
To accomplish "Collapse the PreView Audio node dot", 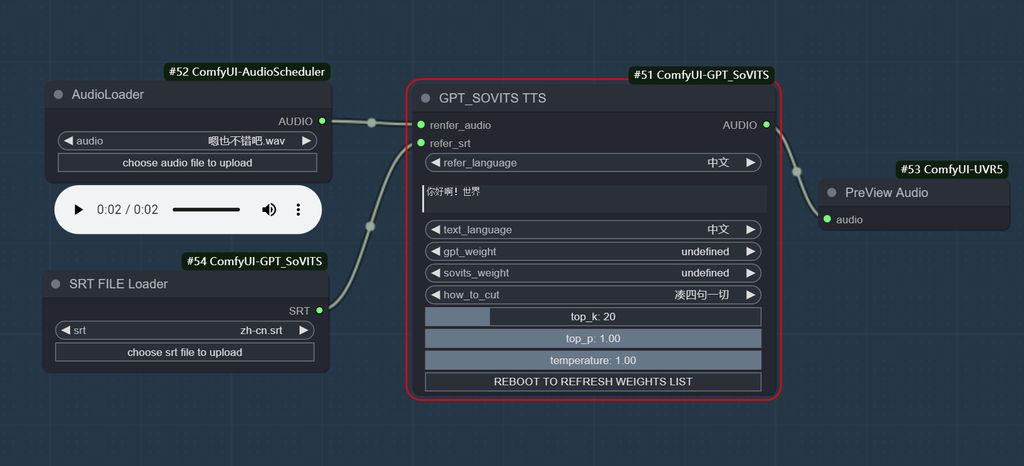I will tap(832, 193).
